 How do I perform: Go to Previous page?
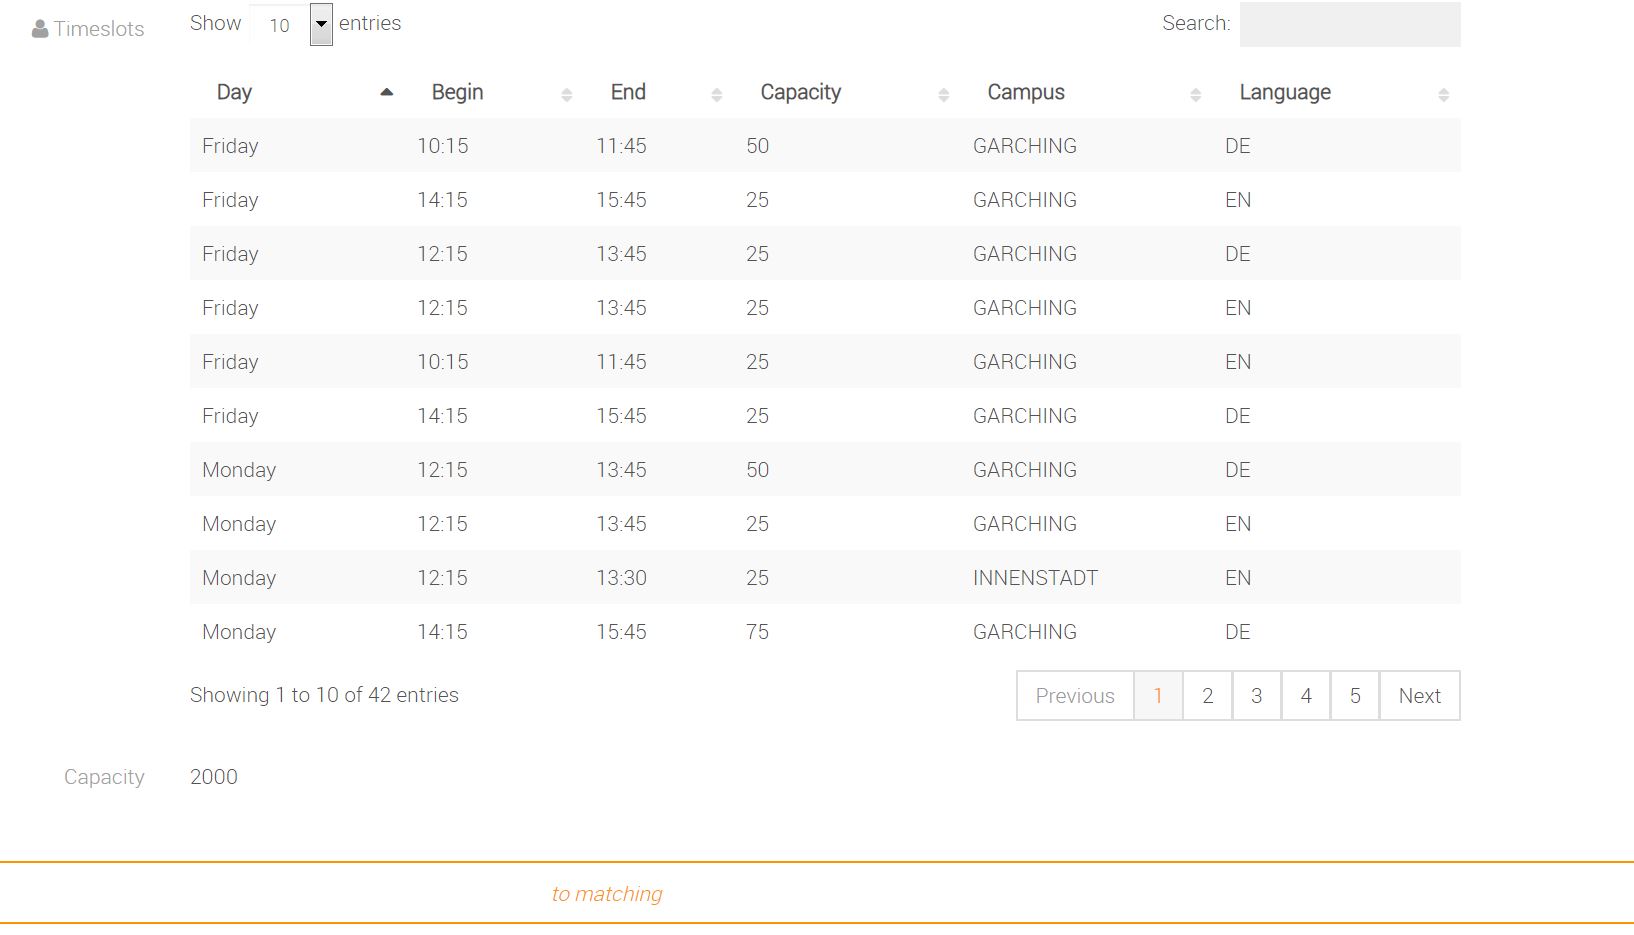click(1075, 696)
